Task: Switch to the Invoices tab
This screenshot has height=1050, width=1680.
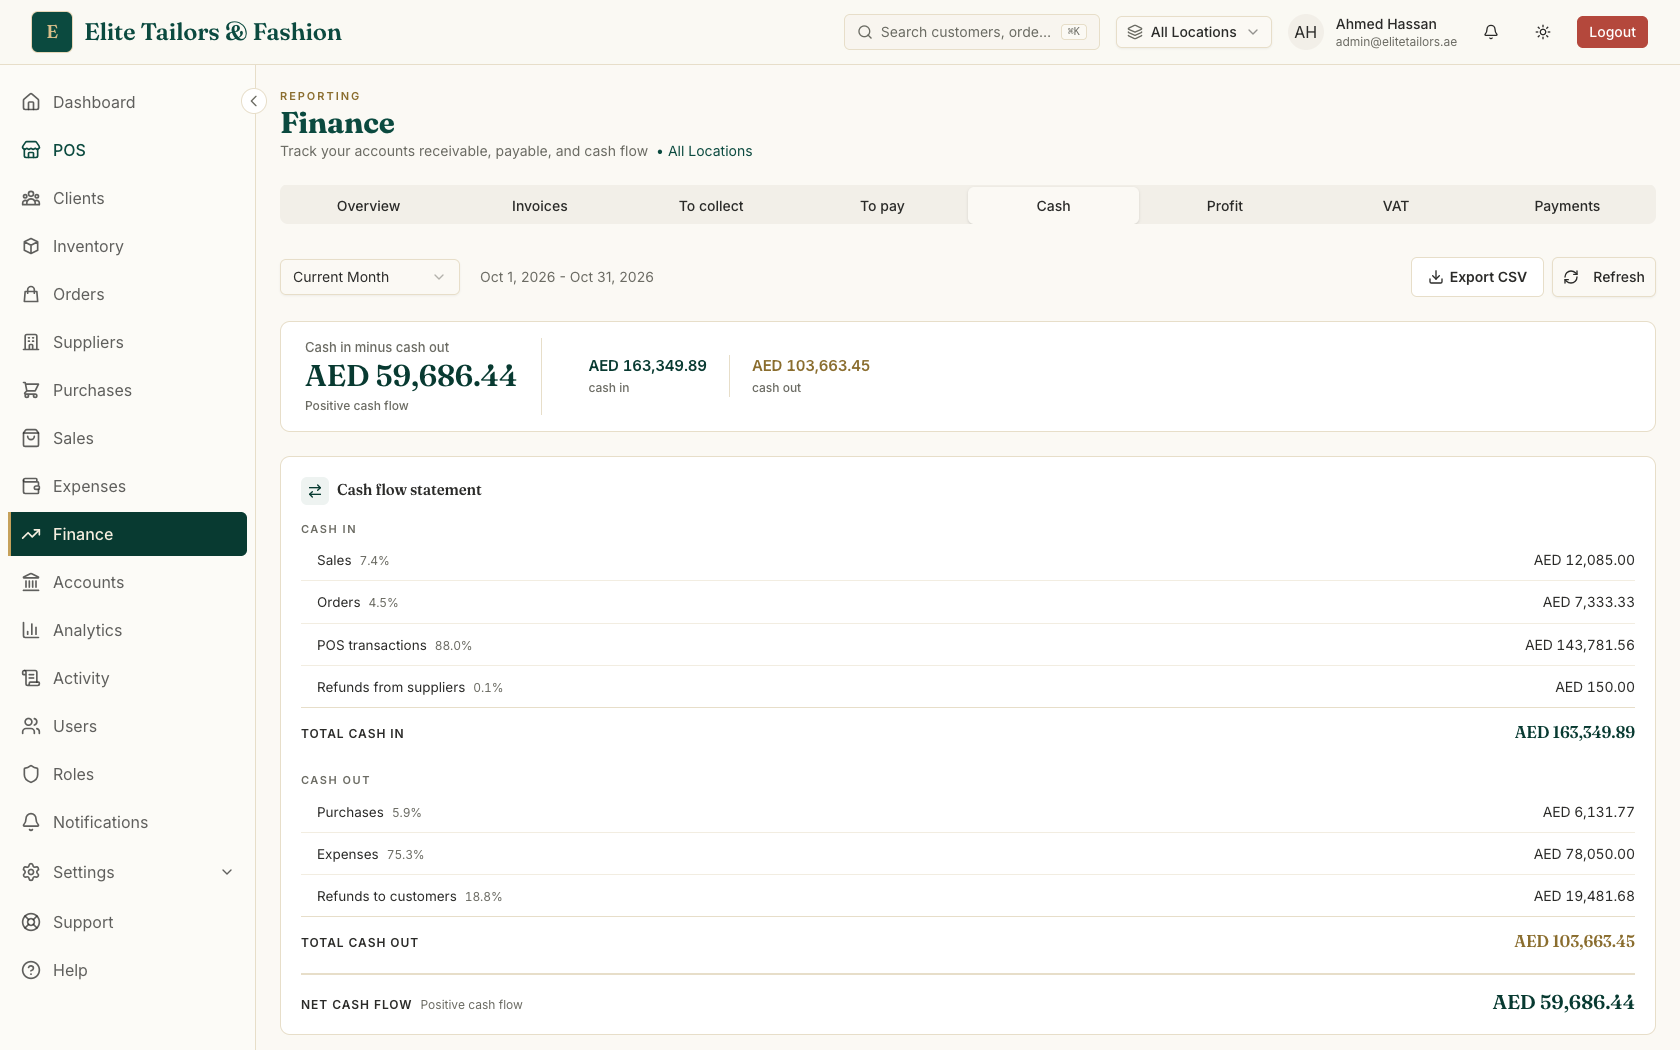Action: [x=540, y=206]
